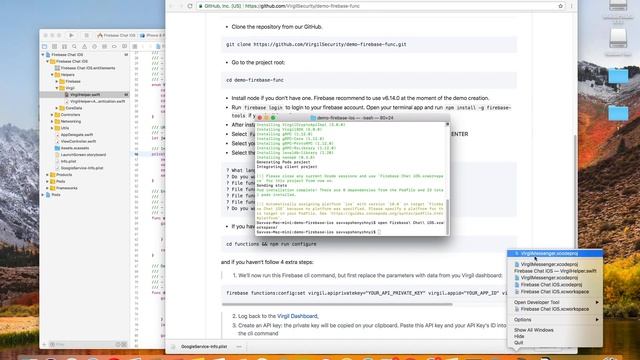Open the Source Control navigator icon
Viewport: 640px width, 360px height.
pyautogui.click(x=55, y=47)
